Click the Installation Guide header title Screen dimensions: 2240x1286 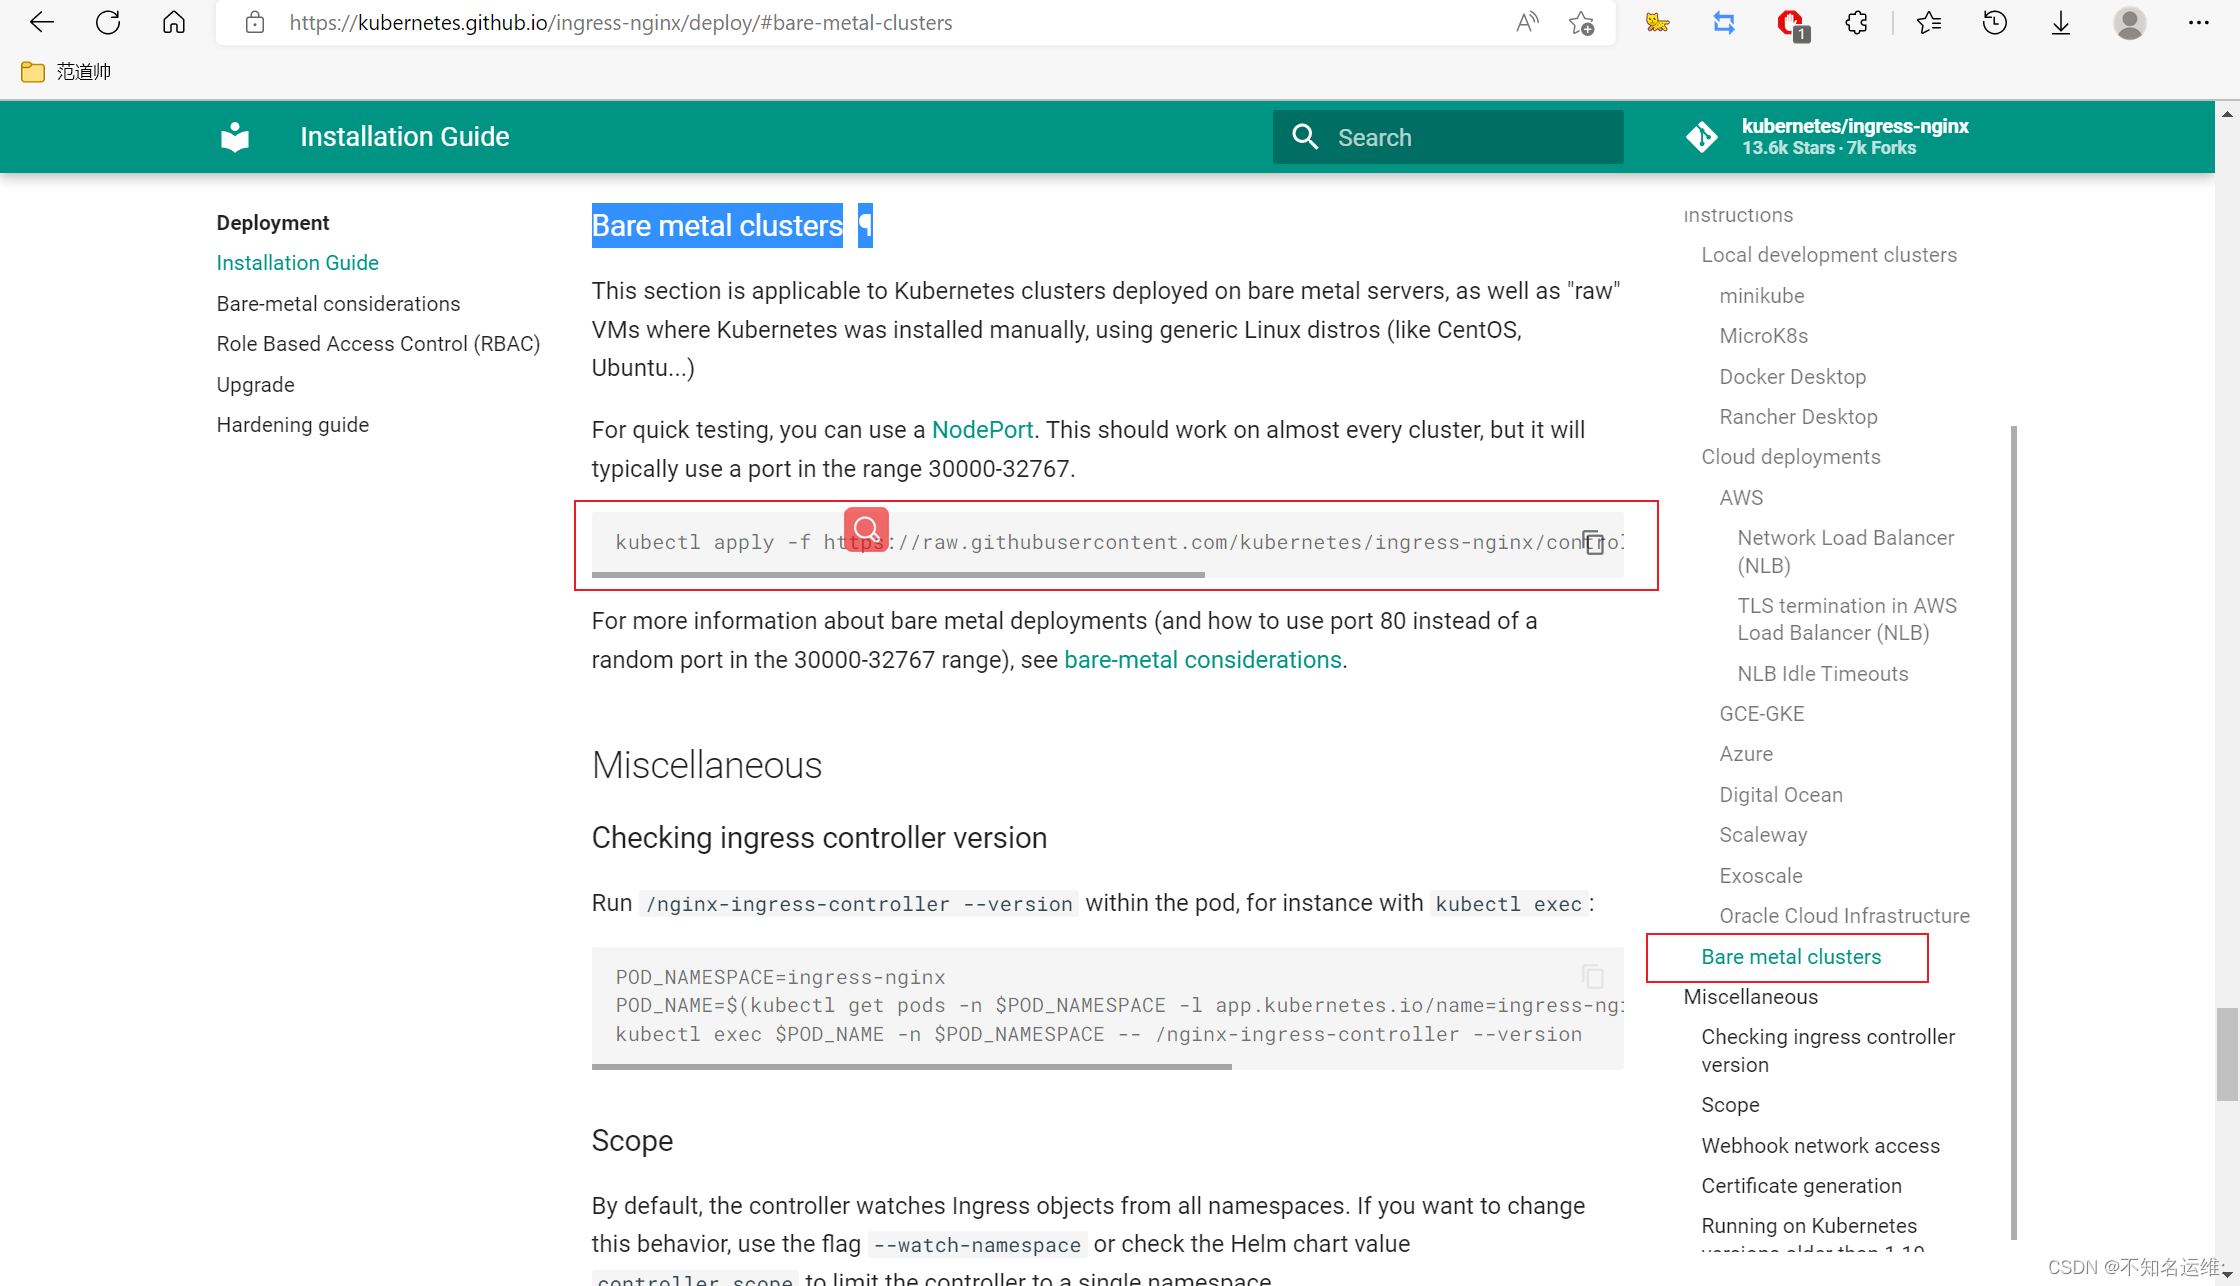[x=404, y=137]
